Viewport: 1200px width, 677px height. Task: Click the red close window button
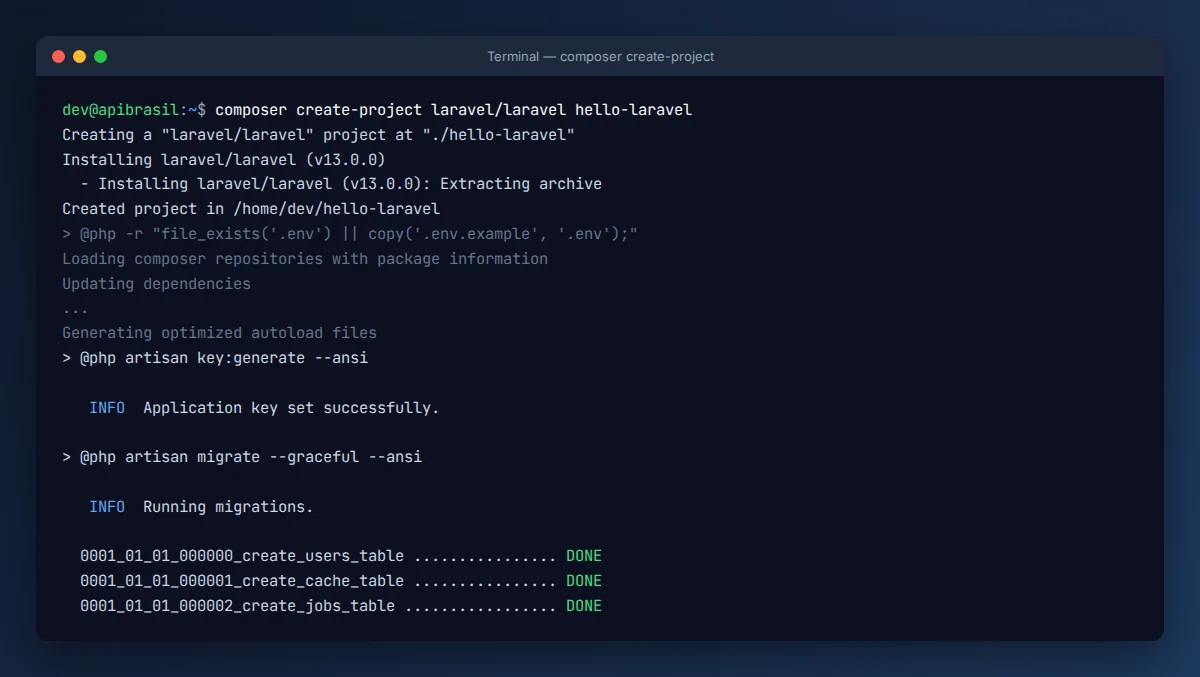(58, 57)
